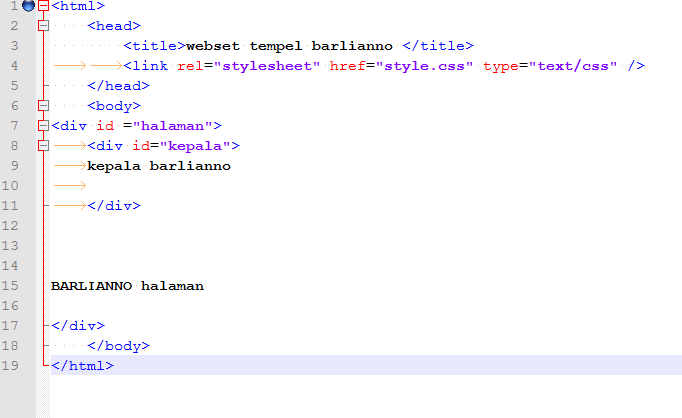
Task: Click the opening html tag
Action: [x=78, y=6]
